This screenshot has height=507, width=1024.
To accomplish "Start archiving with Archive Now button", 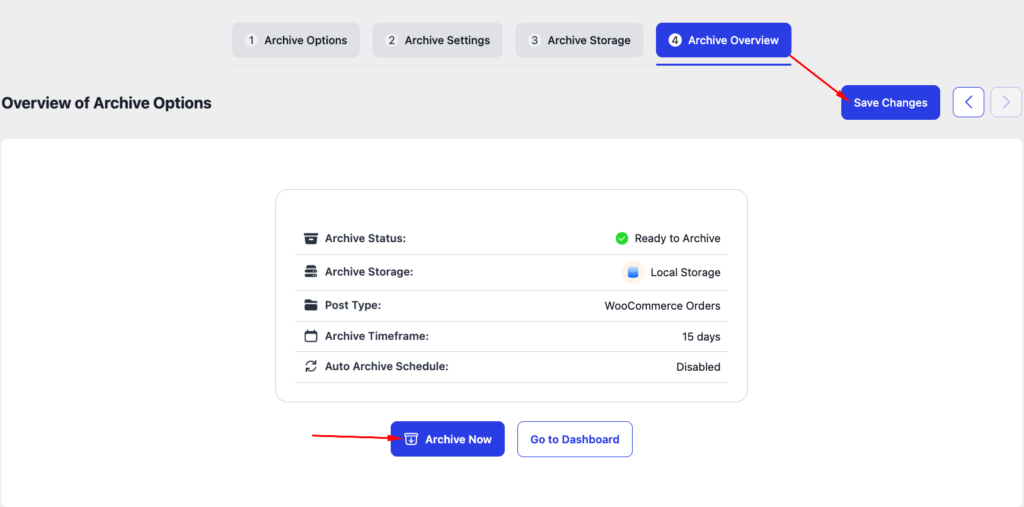I will pyautogui.click(x=447, y=439).
